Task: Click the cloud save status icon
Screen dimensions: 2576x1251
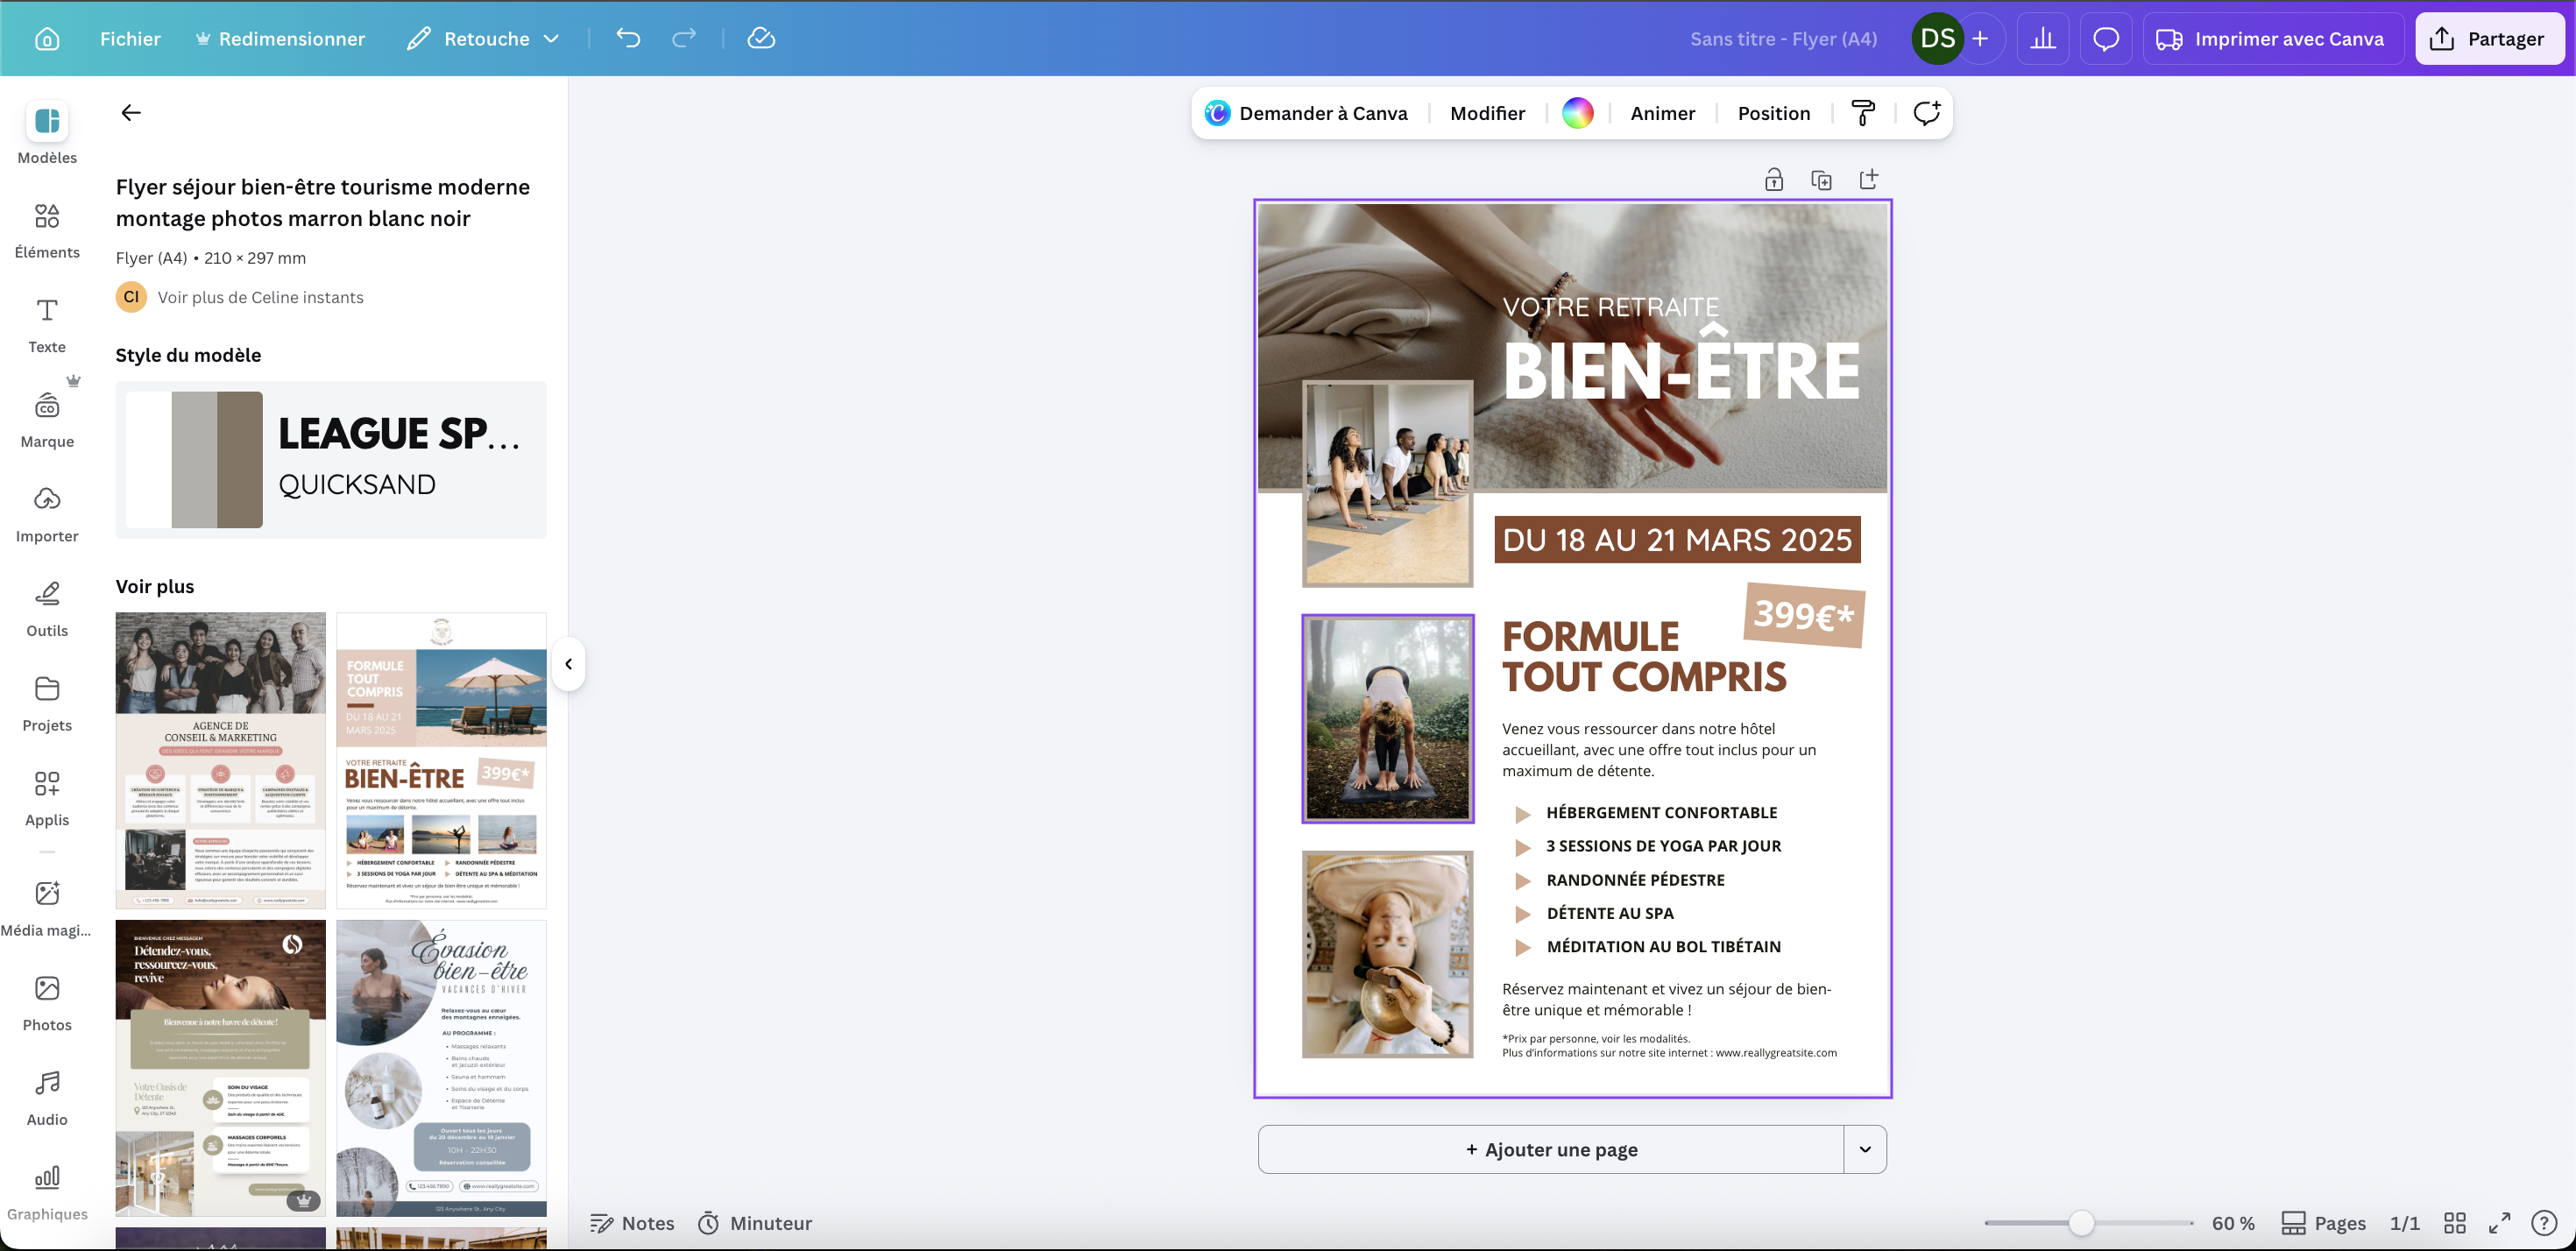Action: pos(761,39)
